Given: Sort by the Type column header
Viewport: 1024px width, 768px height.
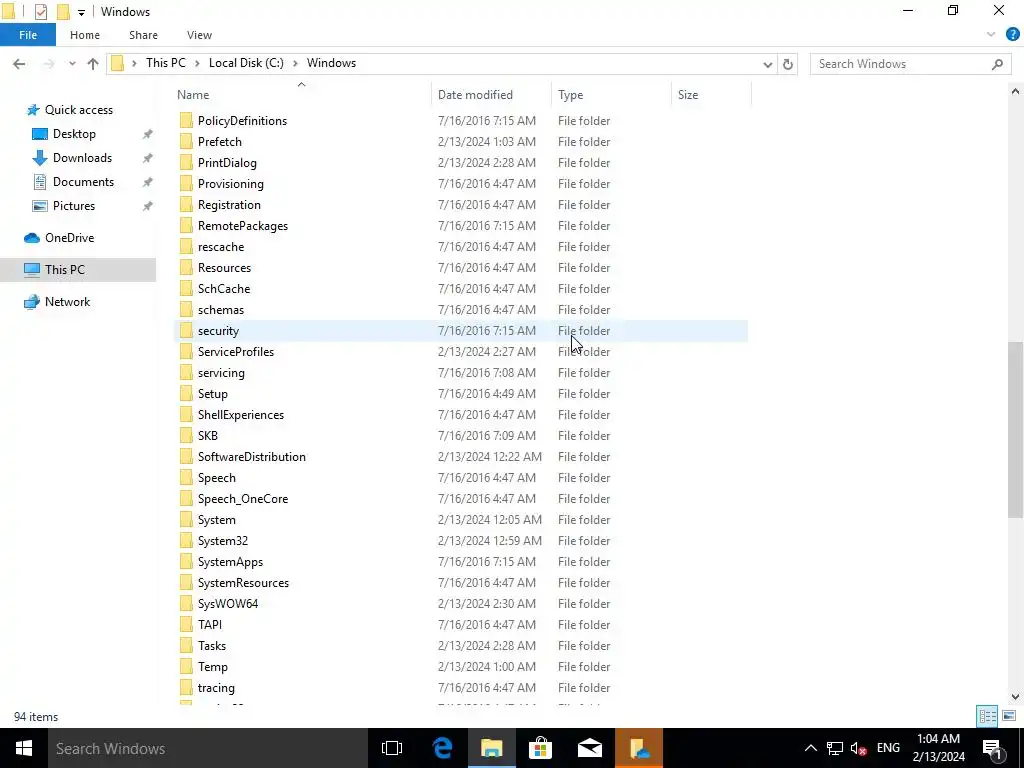Looking at the screenshot, I should click(611, 95).
